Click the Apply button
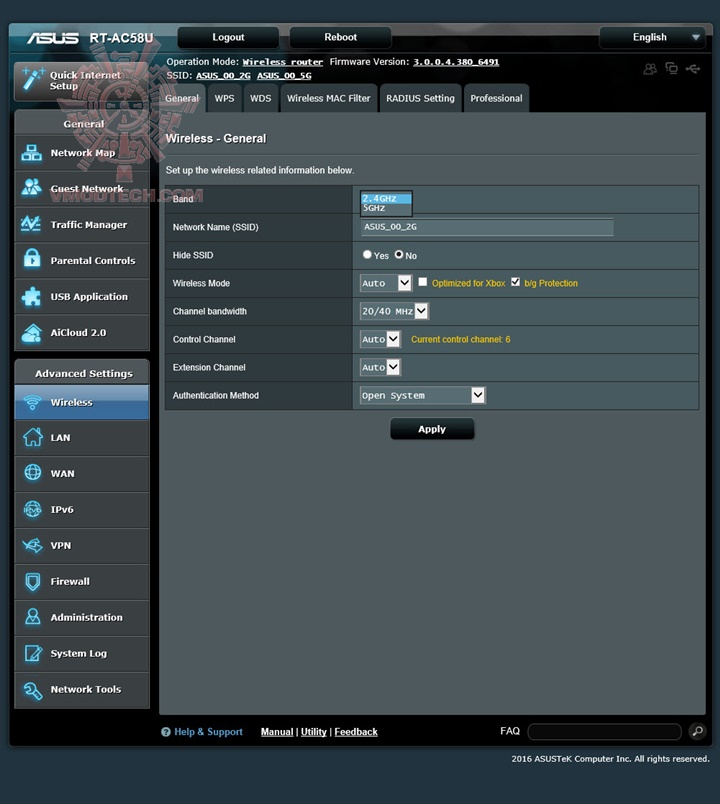Viewport: 720px width, 804px height. [x=432, y=429]
